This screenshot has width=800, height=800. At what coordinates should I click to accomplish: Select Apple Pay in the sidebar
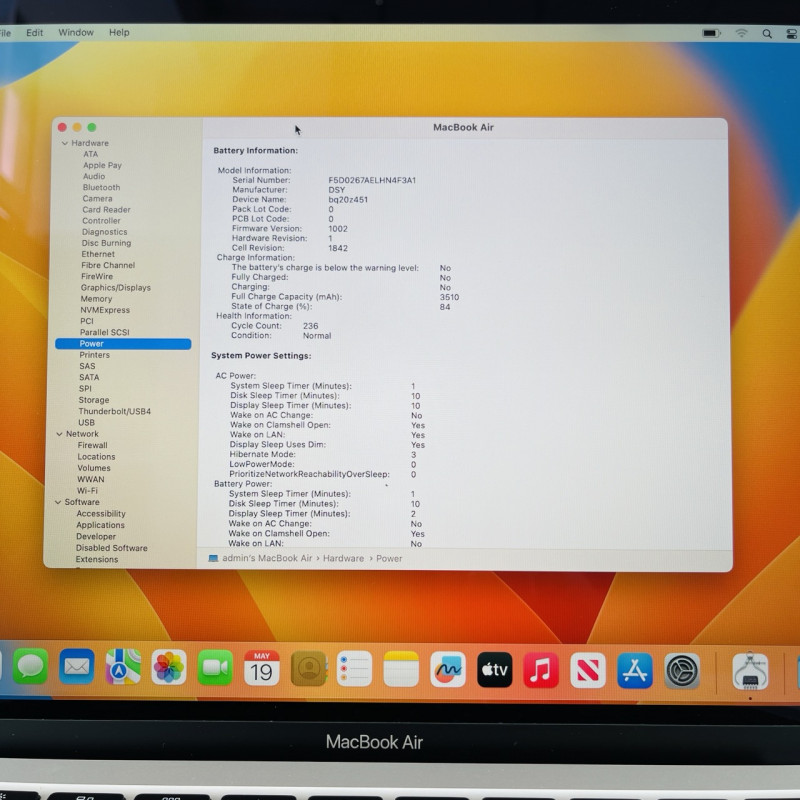(102, 165)
